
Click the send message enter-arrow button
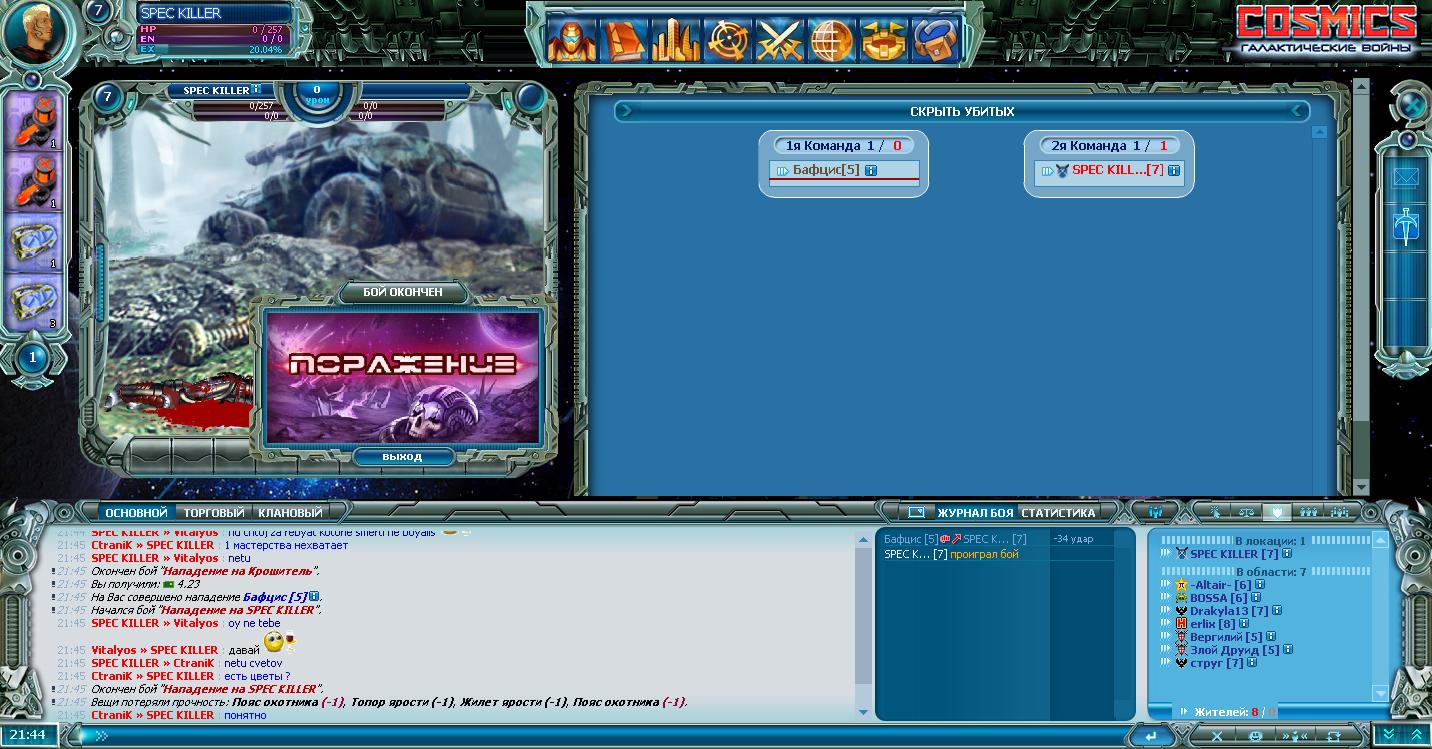coord(1151,736)
